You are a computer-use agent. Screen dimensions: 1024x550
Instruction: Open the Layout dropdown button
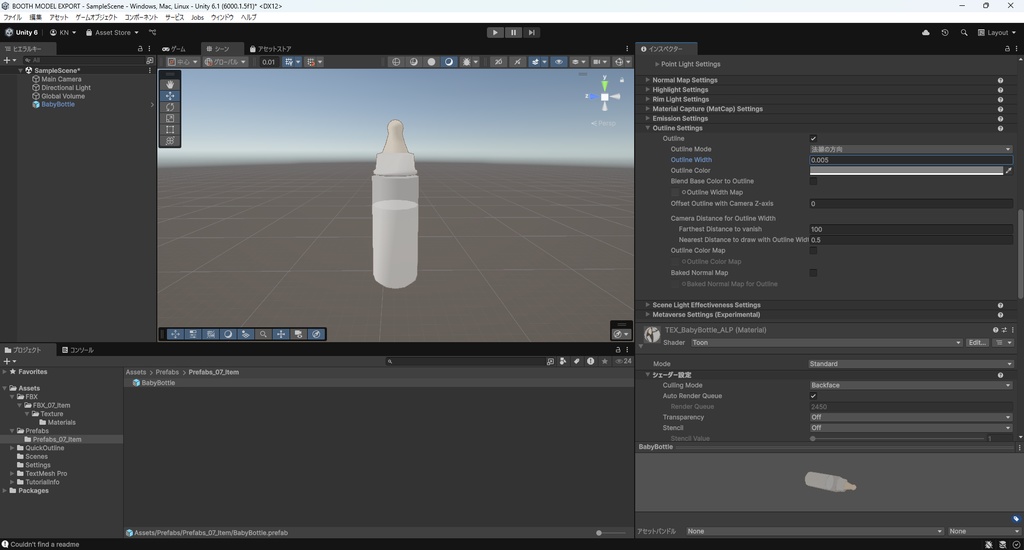click(997, 32)
